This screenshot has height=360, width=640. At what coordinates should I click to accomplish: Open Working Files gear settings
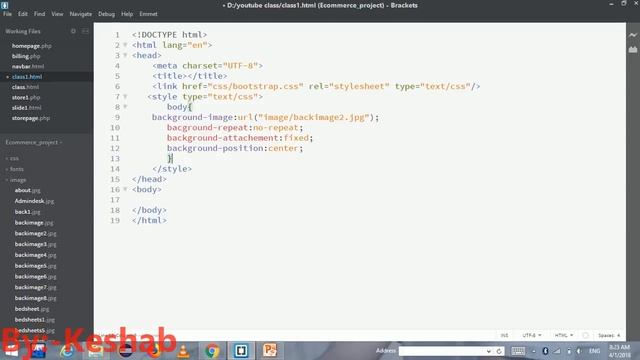click(73, 31)
